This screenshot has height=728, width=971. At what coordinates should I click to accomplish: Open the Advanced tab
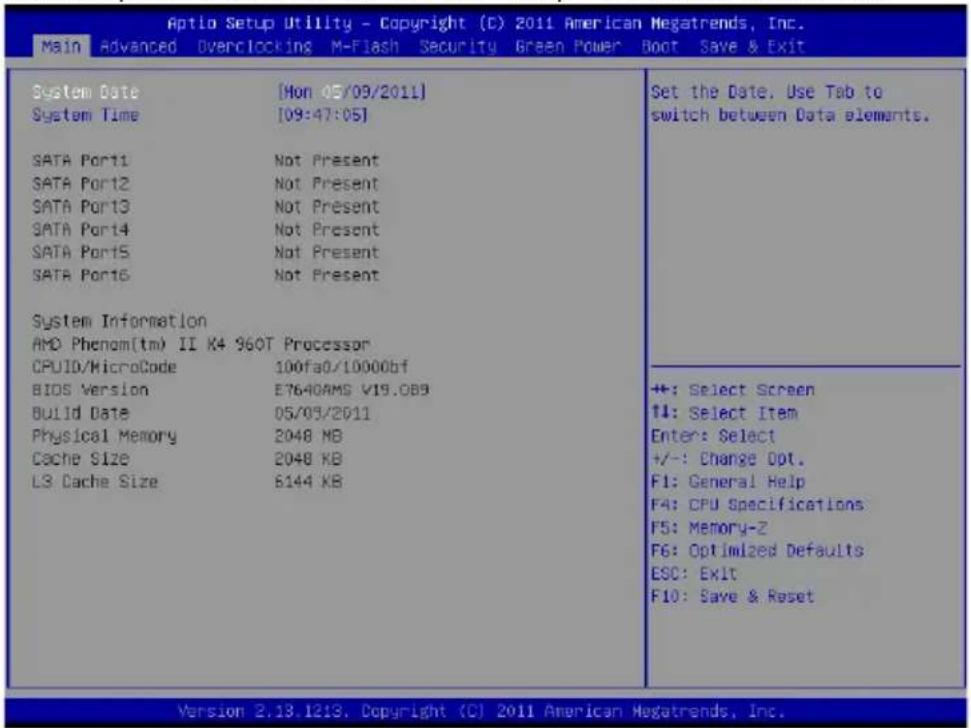coord(138,46)
